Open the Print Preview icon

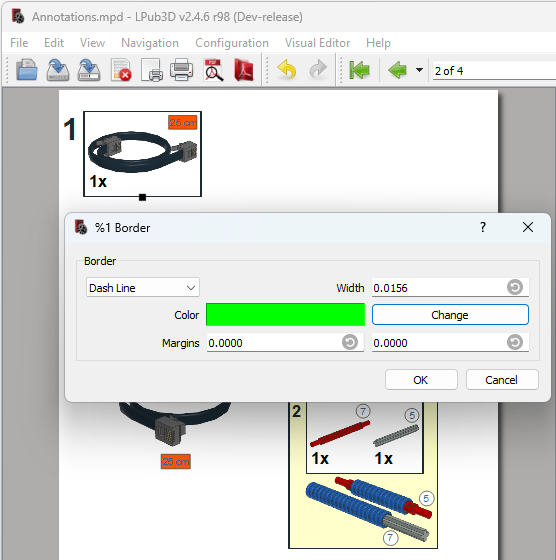tap(152, 70)
